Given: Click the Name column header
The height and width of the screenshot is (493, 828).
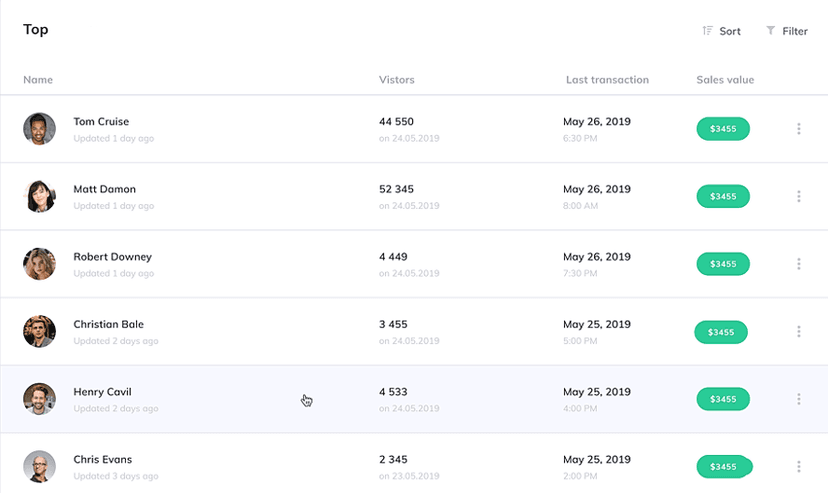Looking at the screenshot, I should tap(38, 80).
